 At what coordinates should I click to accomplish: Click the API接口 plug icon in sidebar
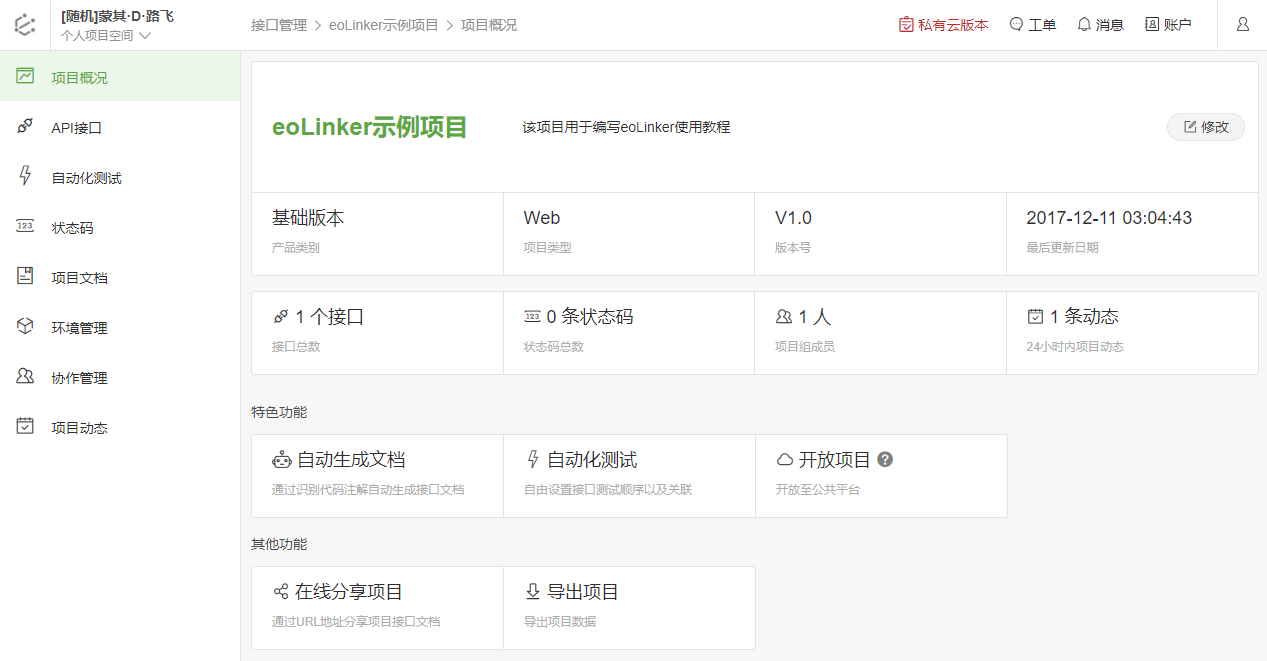coord(25,126)
